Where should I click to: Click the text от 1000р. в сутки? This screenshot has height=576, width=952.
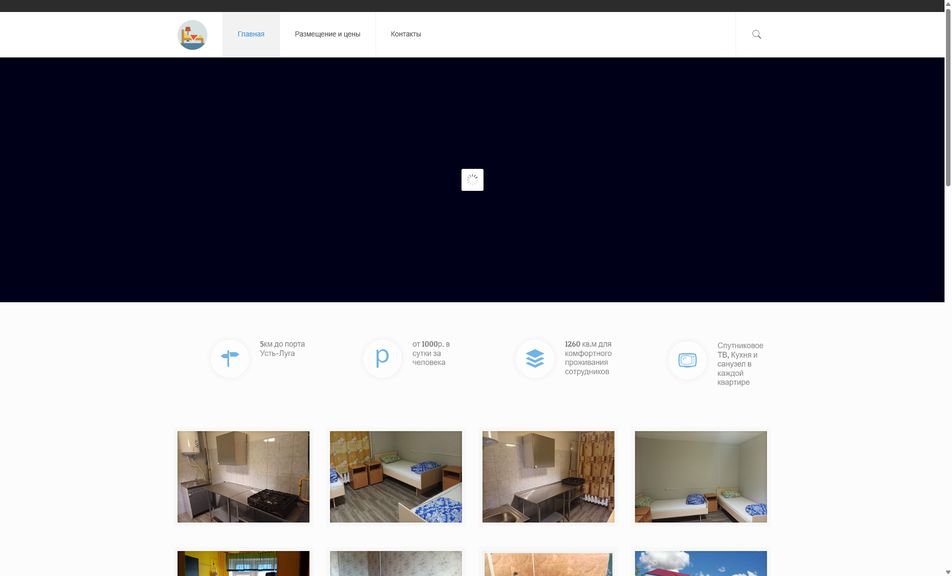coord(431,353)
